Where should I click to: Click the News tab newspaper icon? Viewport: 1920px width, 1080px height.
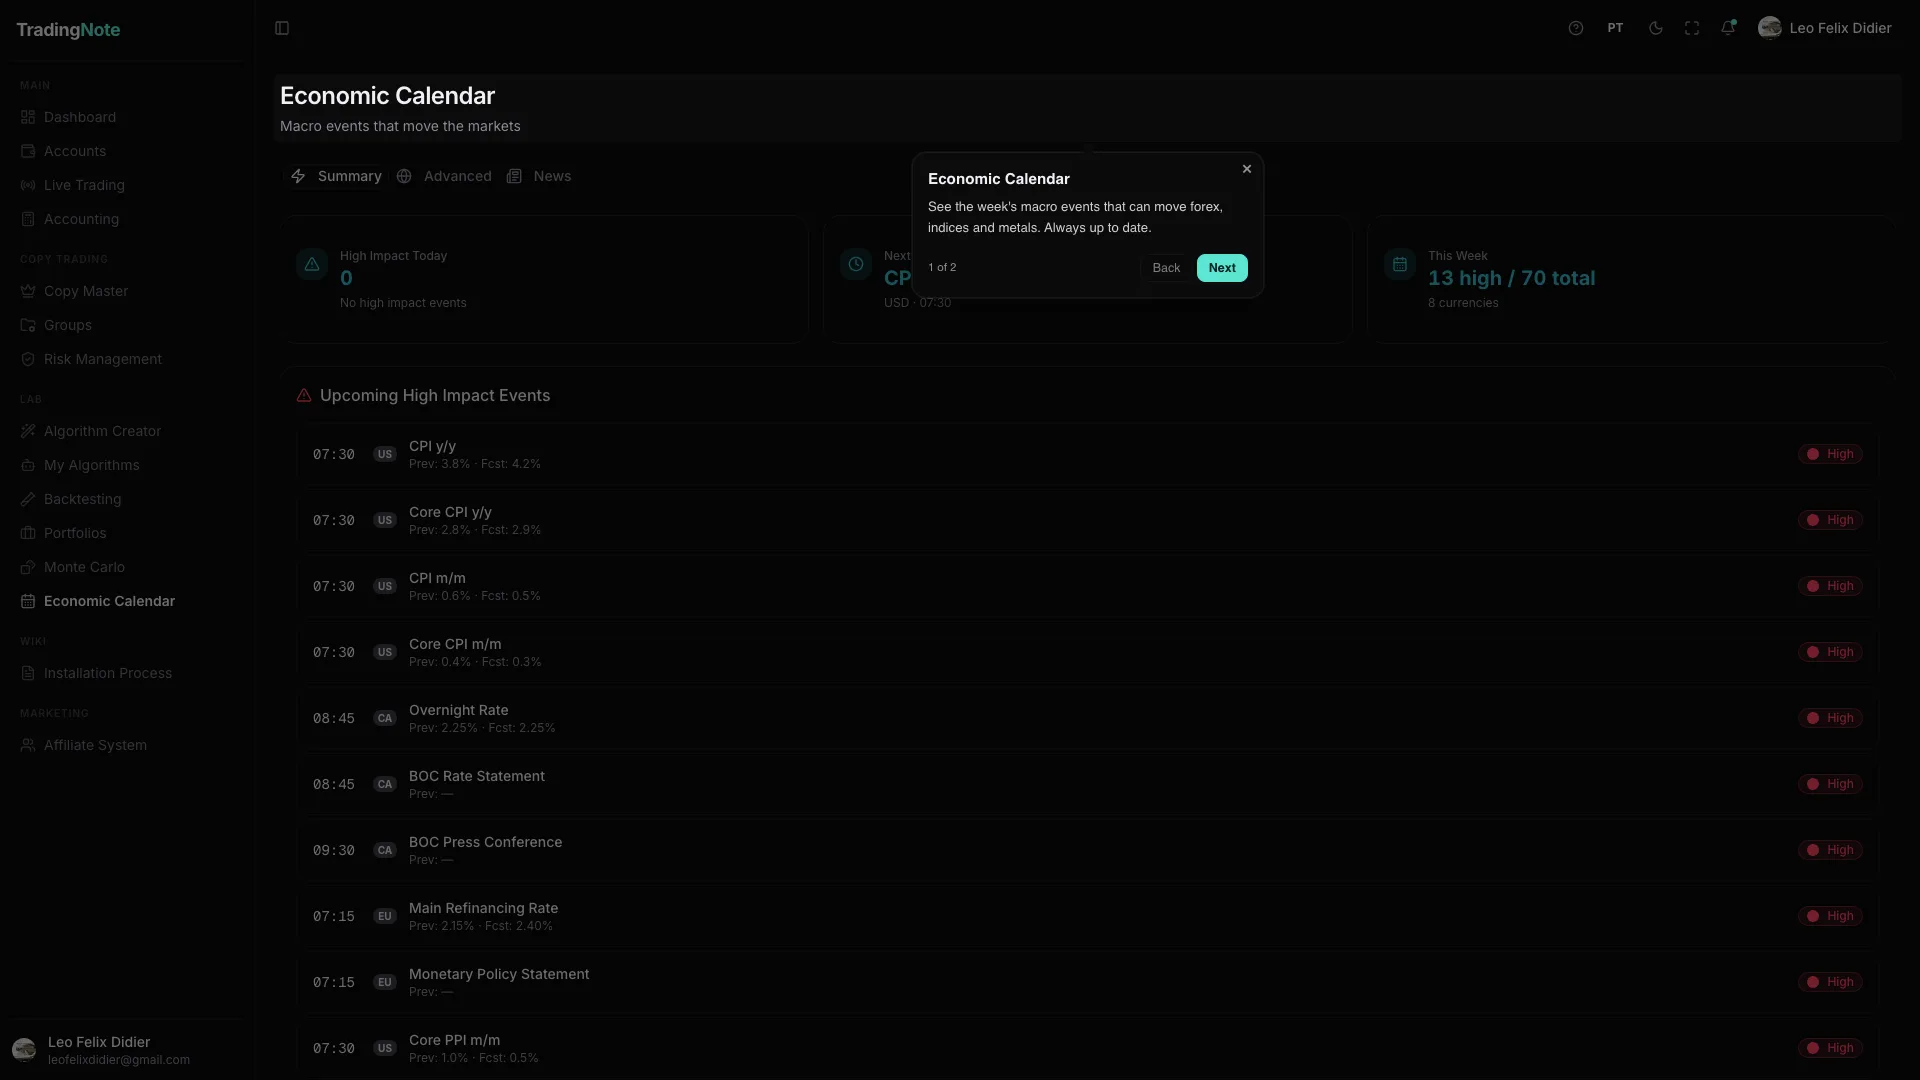click(514, 176)
